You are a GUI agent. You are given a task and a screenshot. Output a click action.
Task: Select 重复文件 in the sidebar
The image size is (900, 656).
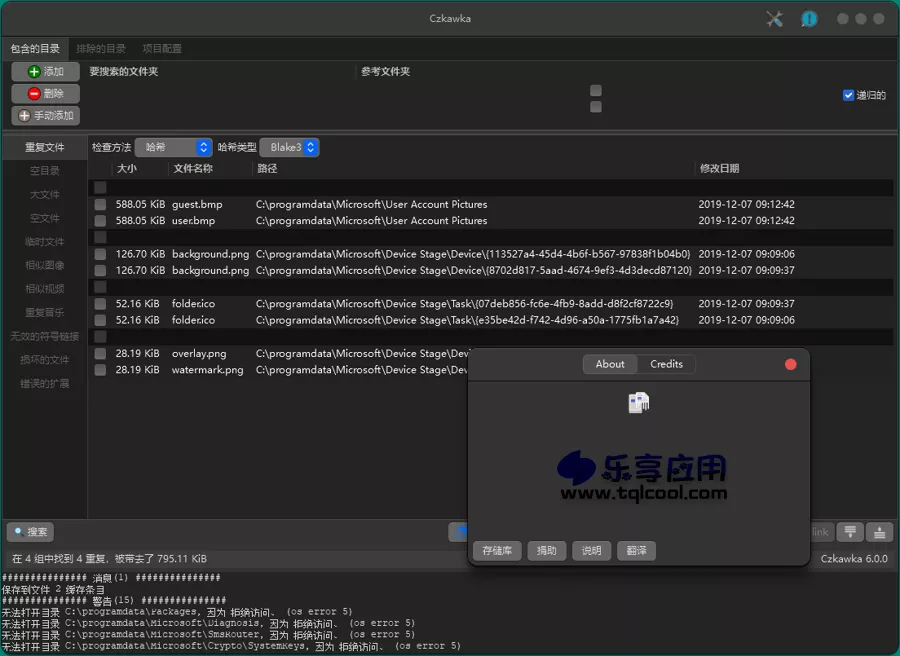45,147
